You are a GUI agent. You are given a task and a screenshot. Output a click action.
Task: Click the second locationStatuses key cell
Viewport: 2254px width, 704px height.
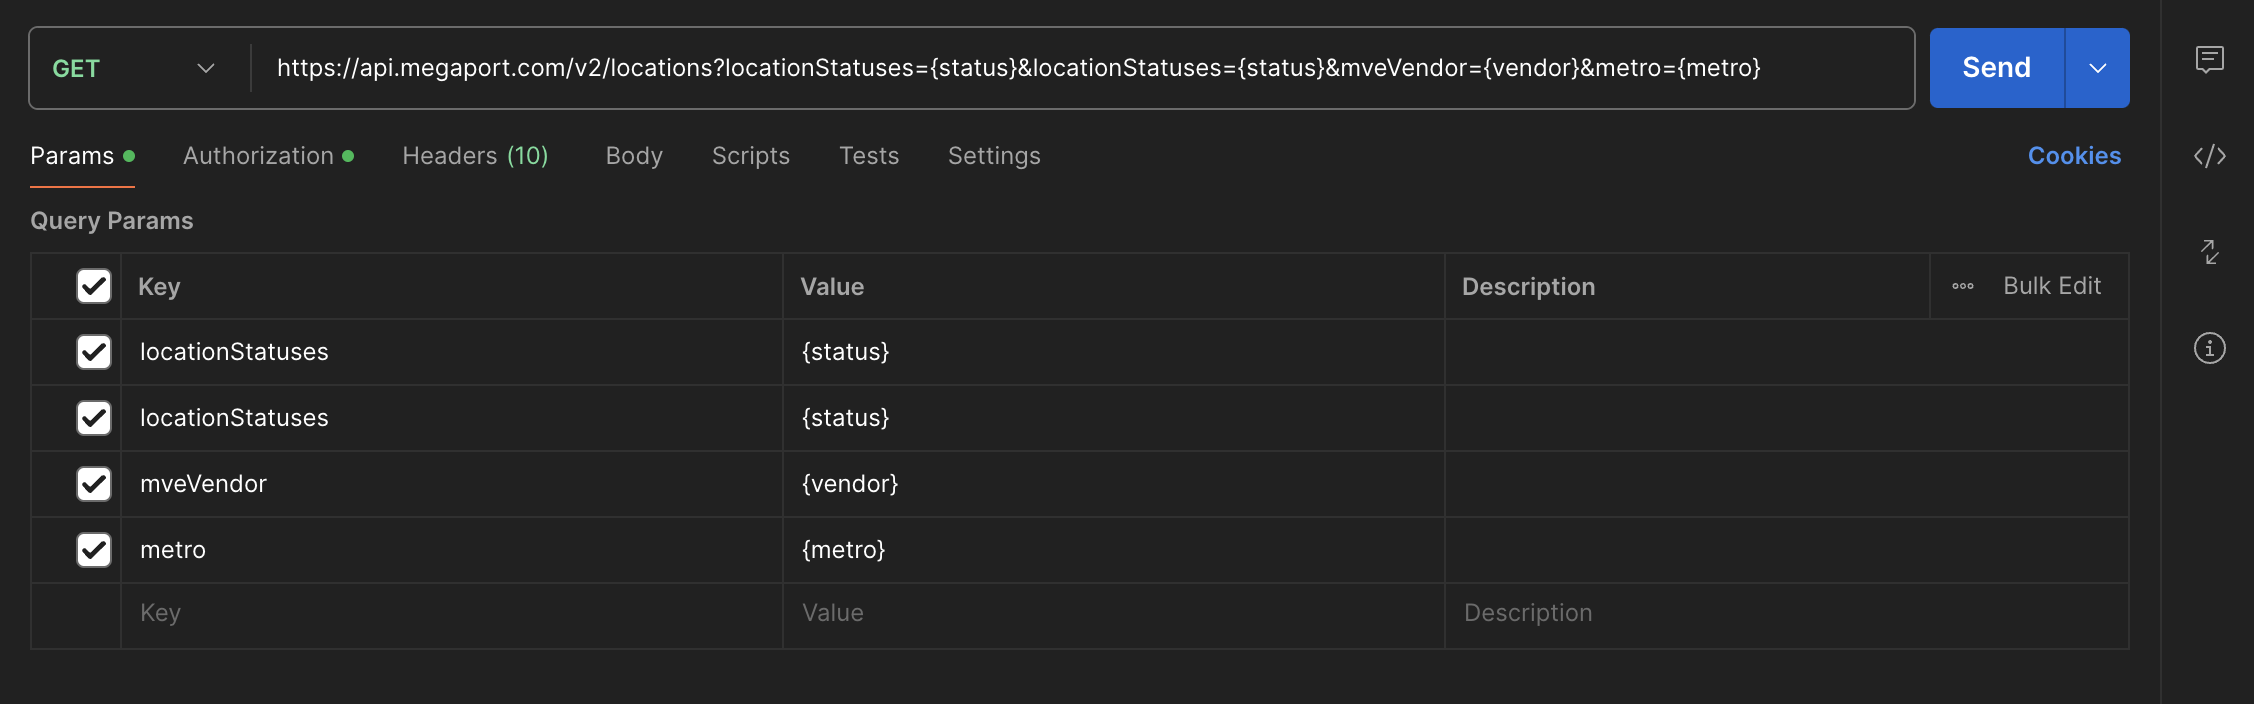[452, 418]
